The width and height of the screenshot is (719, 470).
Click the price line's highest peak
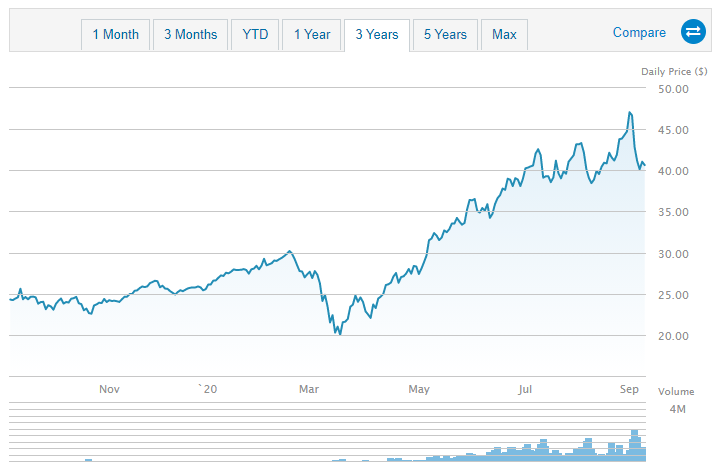click(x=630, y=112)
